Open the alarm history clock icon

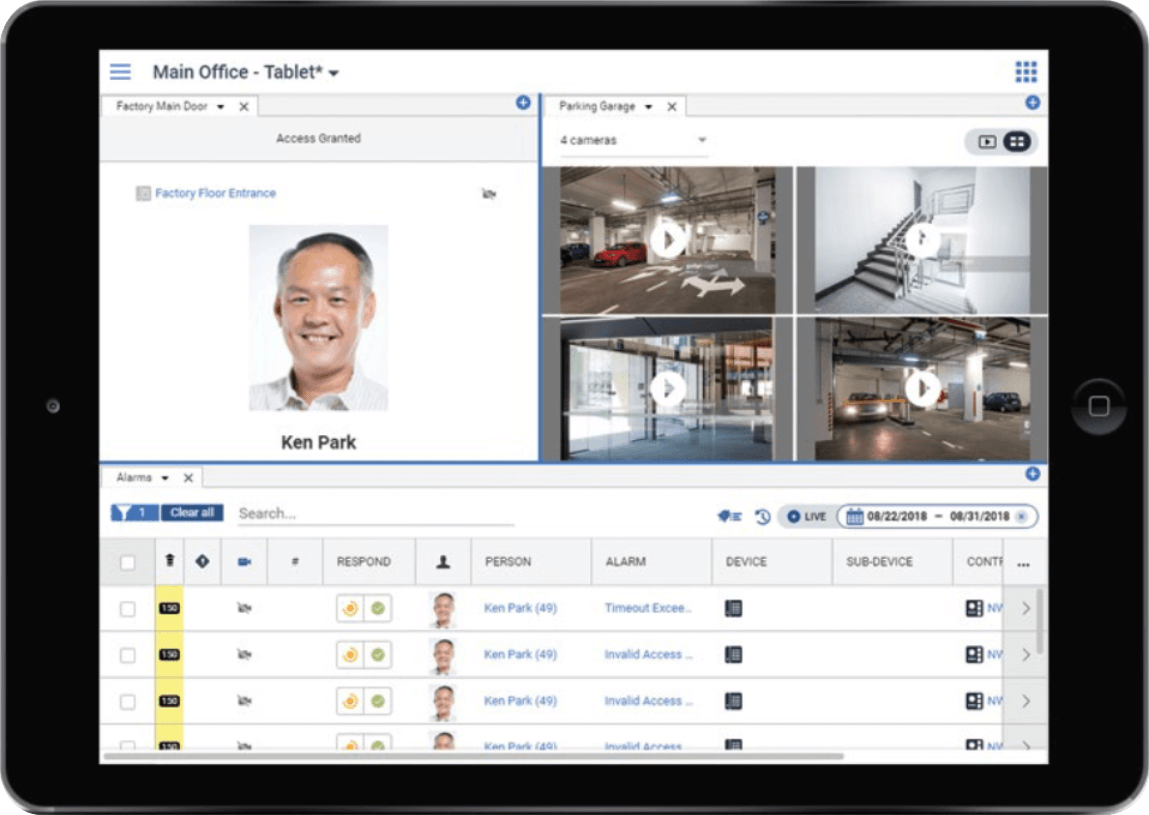(x=762, y=517)
